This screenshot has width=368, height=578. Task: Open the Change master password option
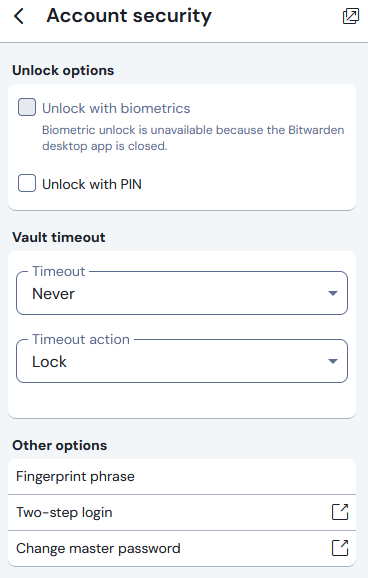pos(182,549)
